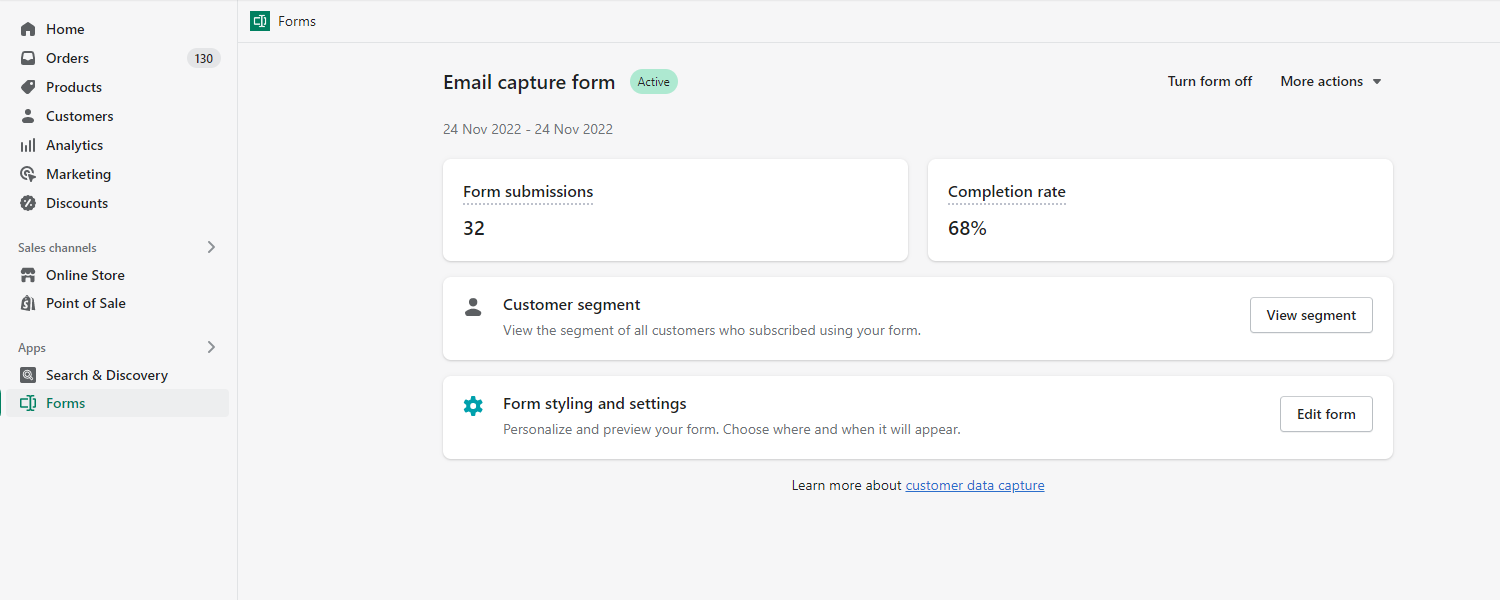The height and width of the screenshot is (600, 1500).
Task: Open the More actions dropdown
Action: (x=1330, y=81)
